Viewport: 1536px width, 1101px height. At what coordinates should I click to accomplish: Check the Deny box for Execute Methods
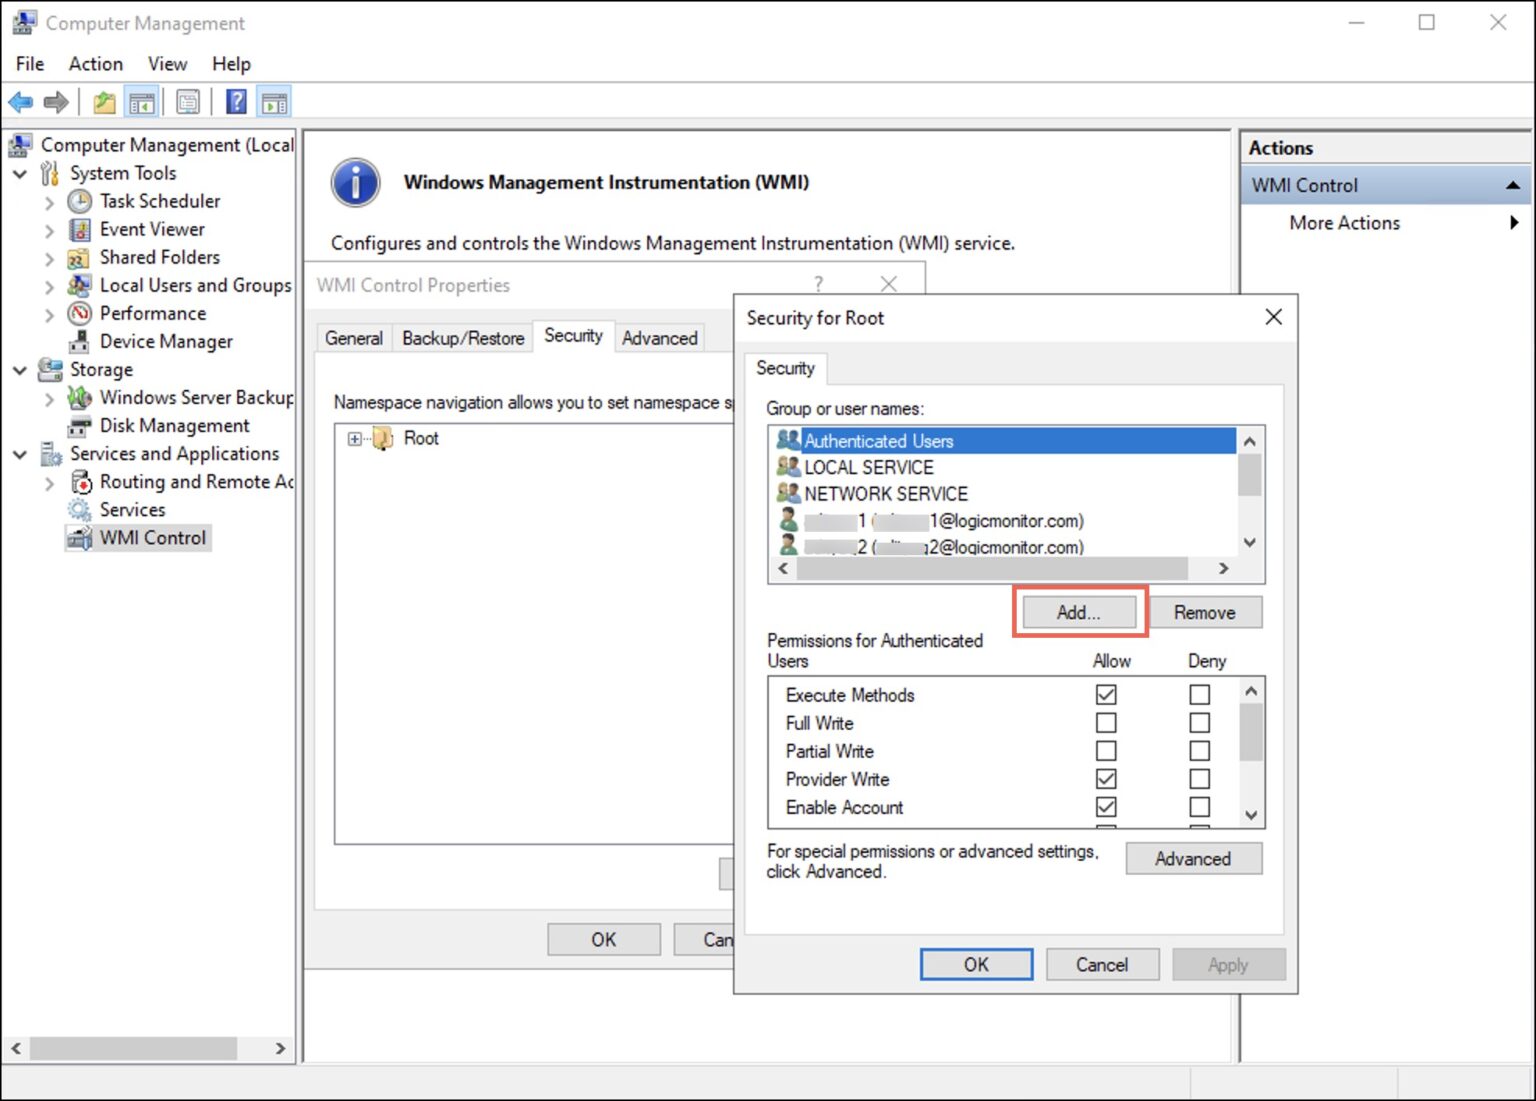pyautogui.click(x=1199, y=694)
